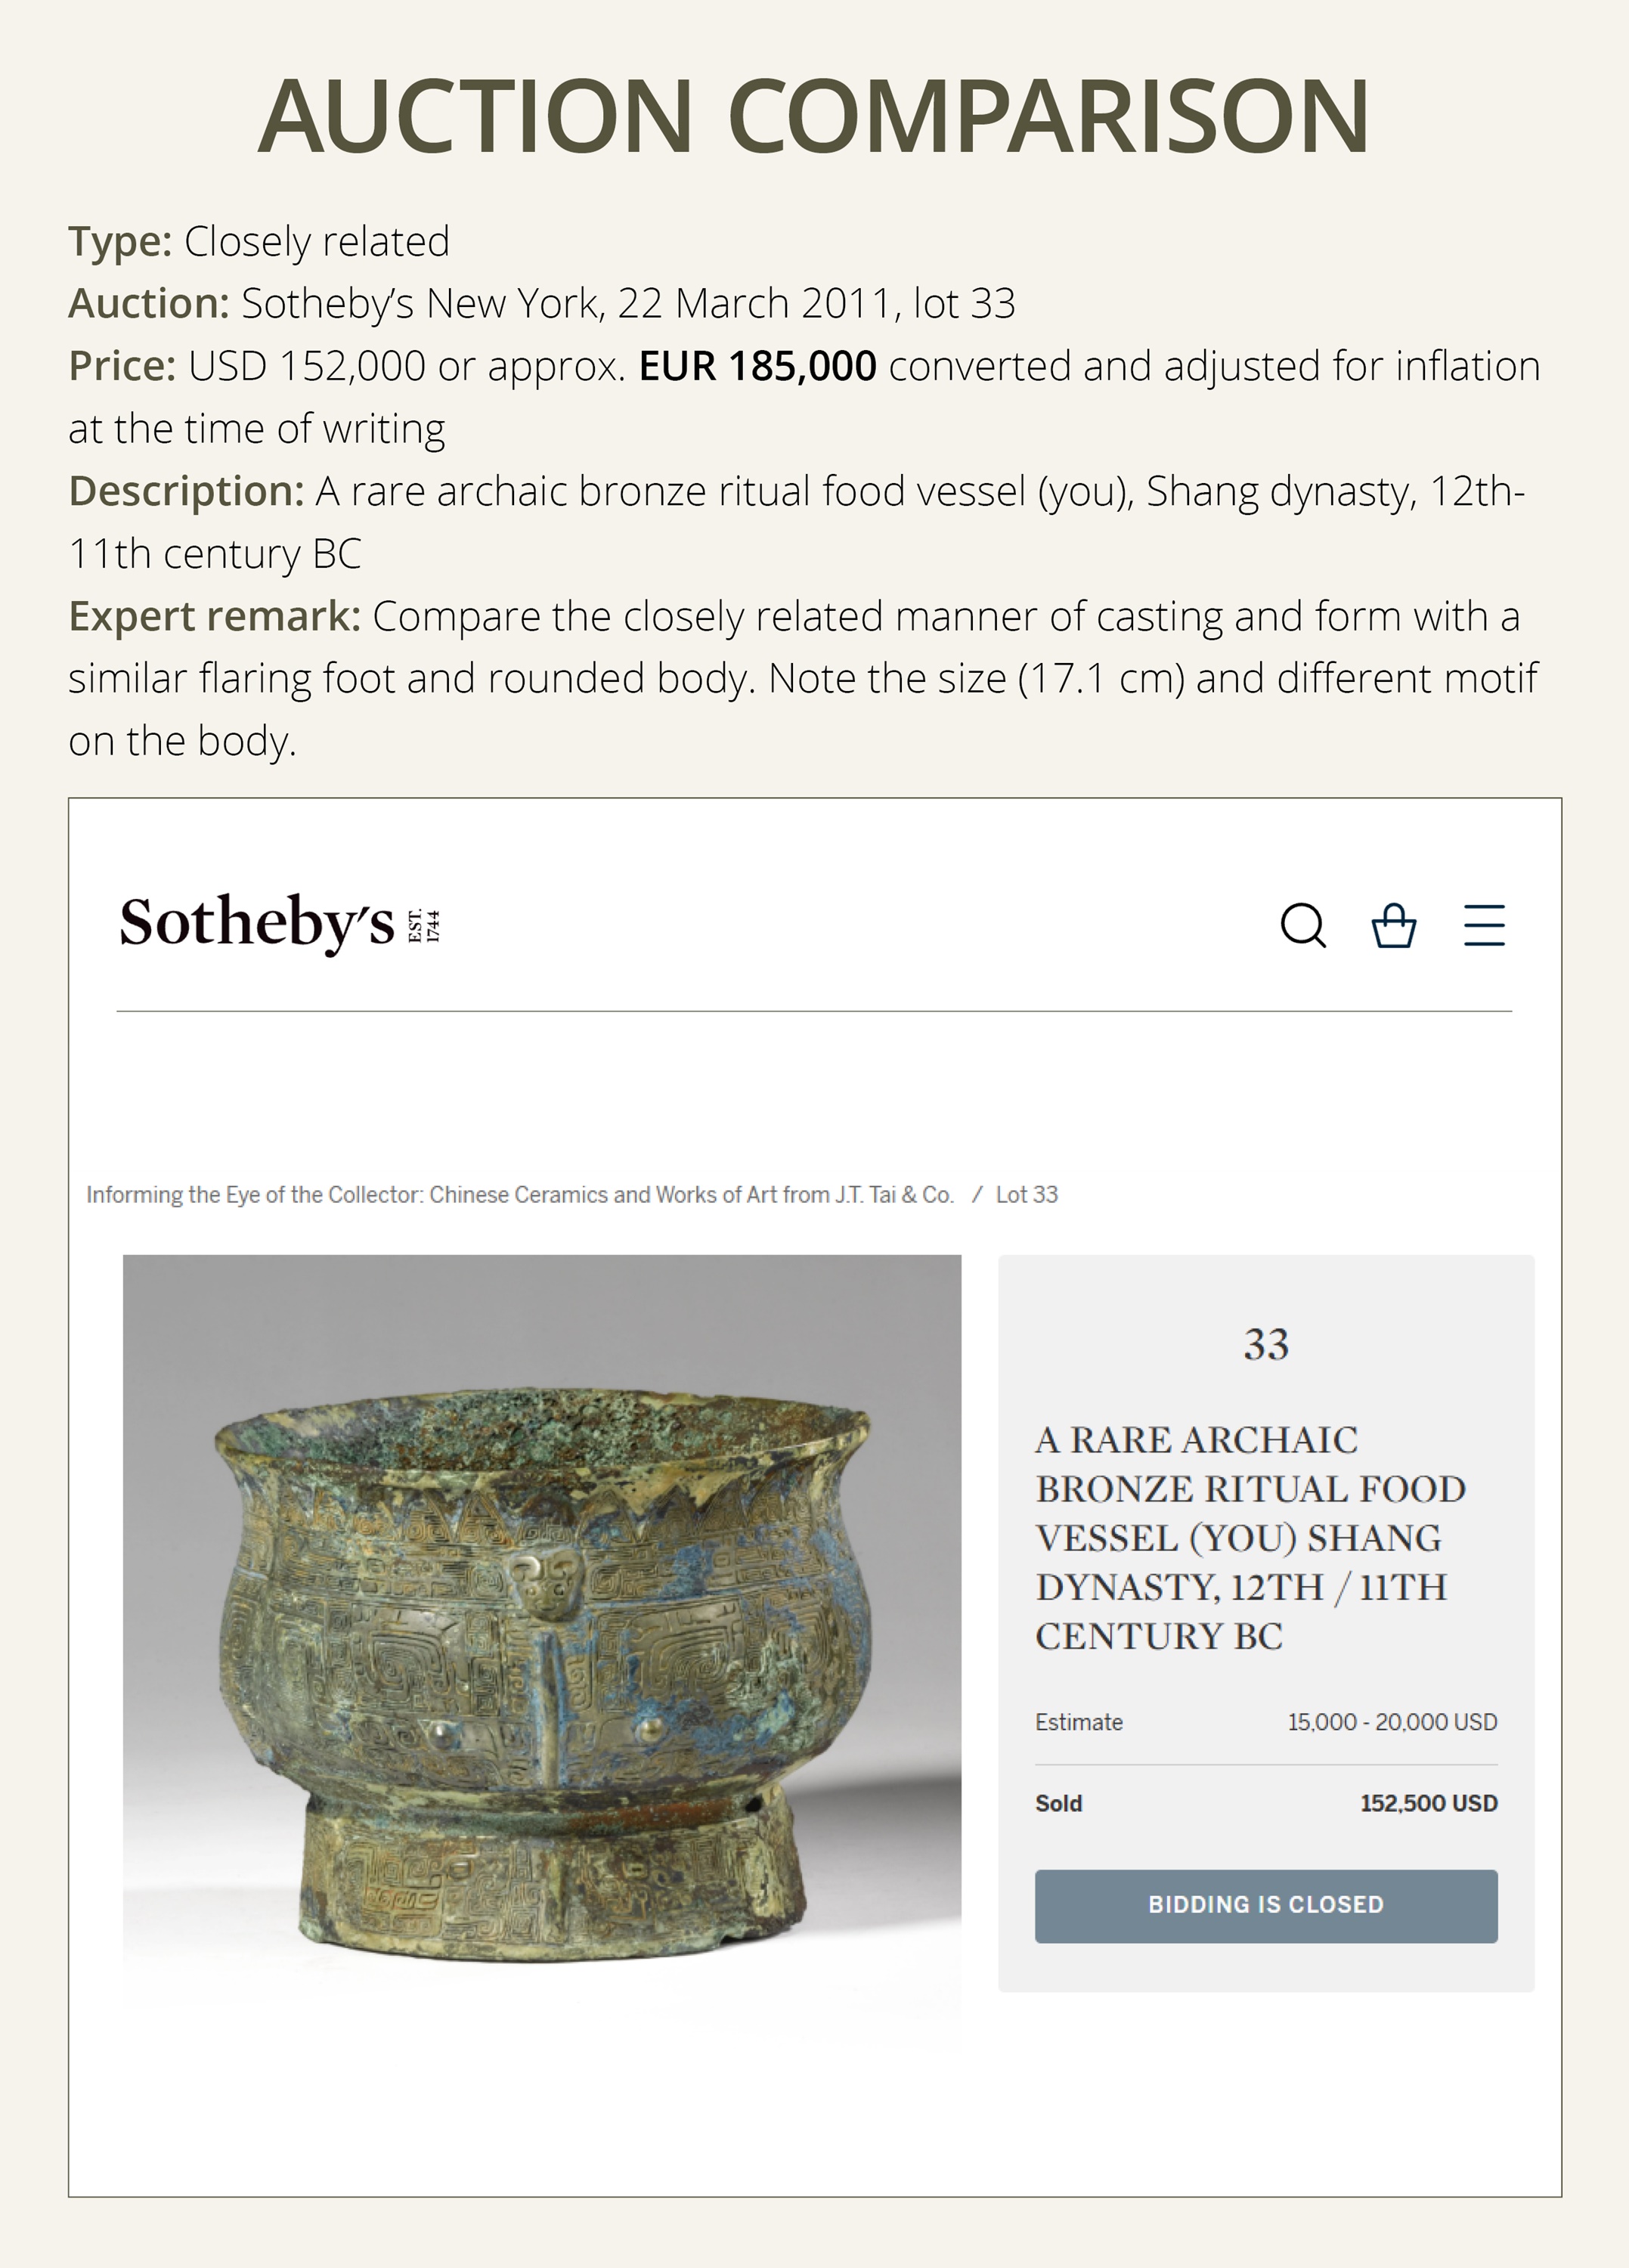Click the Expert remark label
Viewport: 1629px width, 2268px height.
pos(214,616)
